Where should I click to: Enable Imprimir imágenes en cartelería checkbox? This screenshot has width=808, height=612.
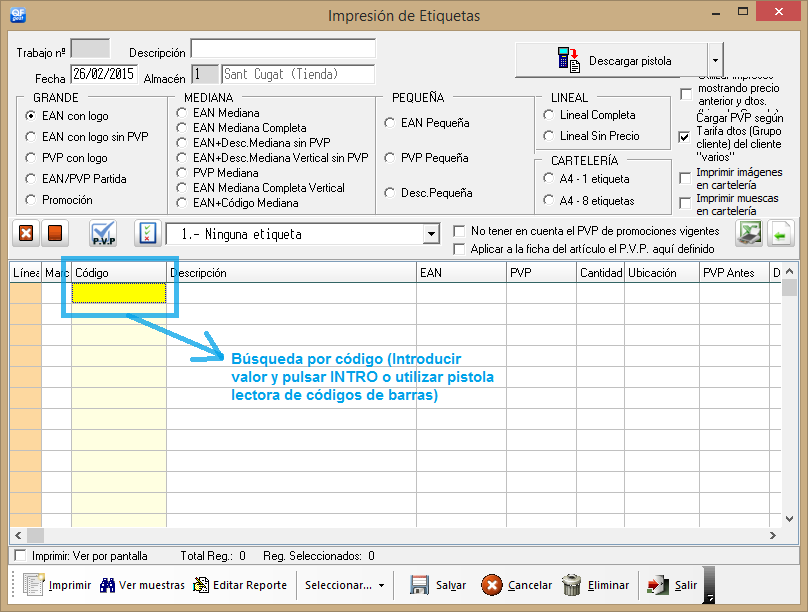685,178
